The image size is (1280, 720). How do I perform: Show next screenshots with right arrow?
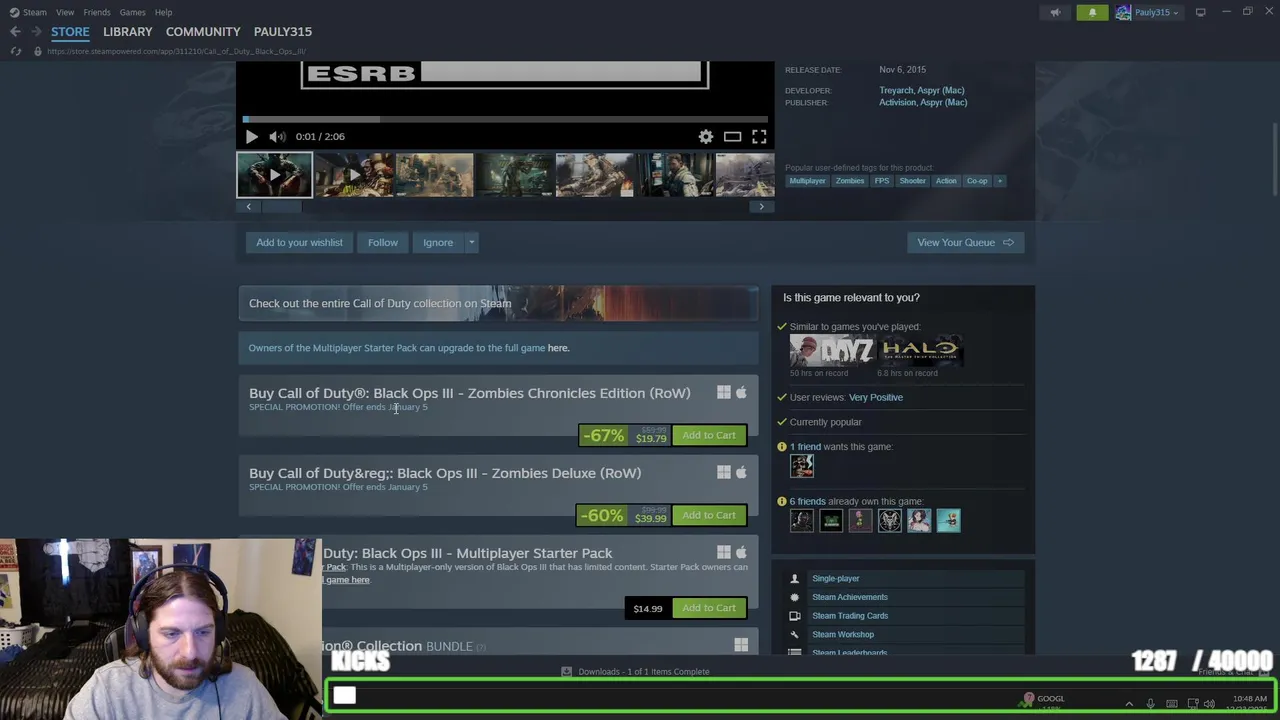(x=761, y=207)
